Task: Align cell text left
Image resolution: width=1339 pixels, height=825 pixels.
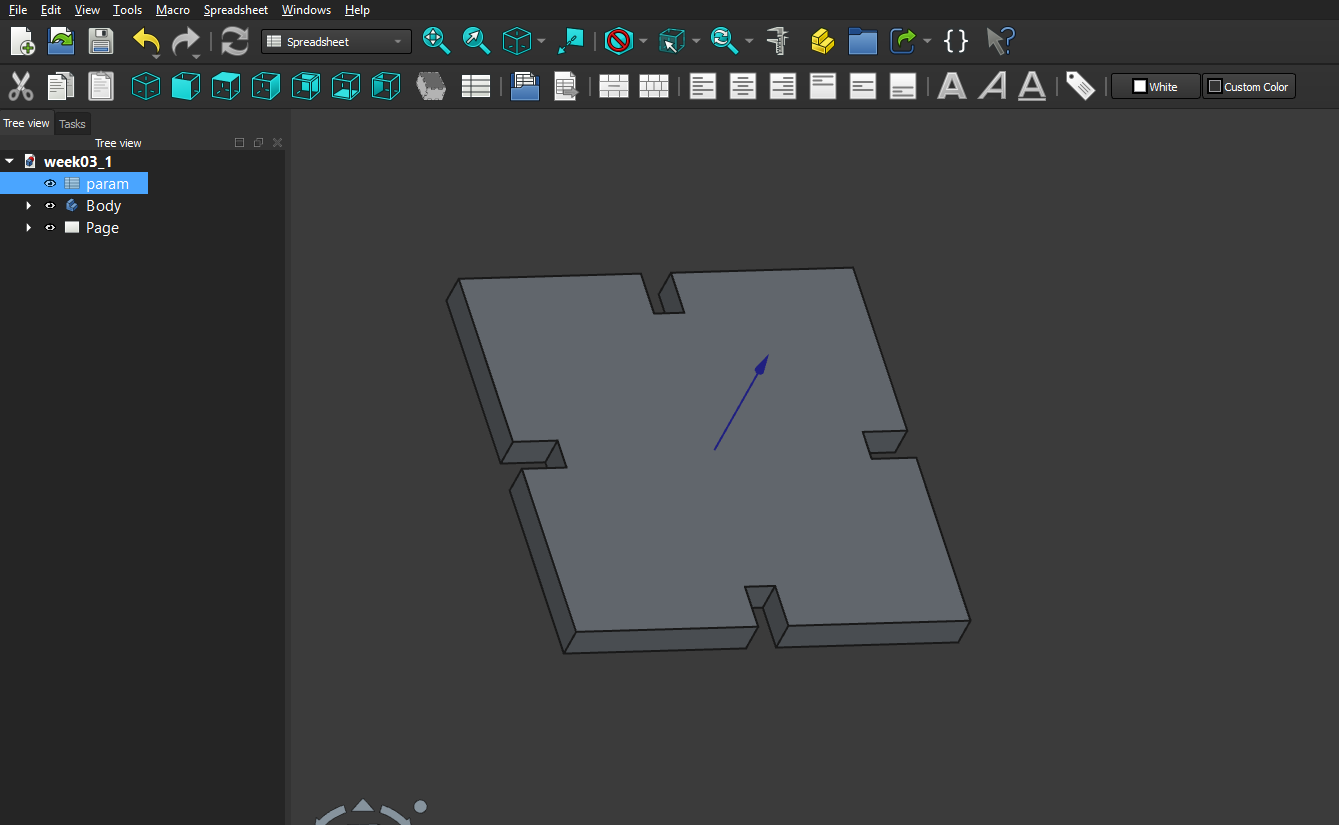Action: (703, 86)
